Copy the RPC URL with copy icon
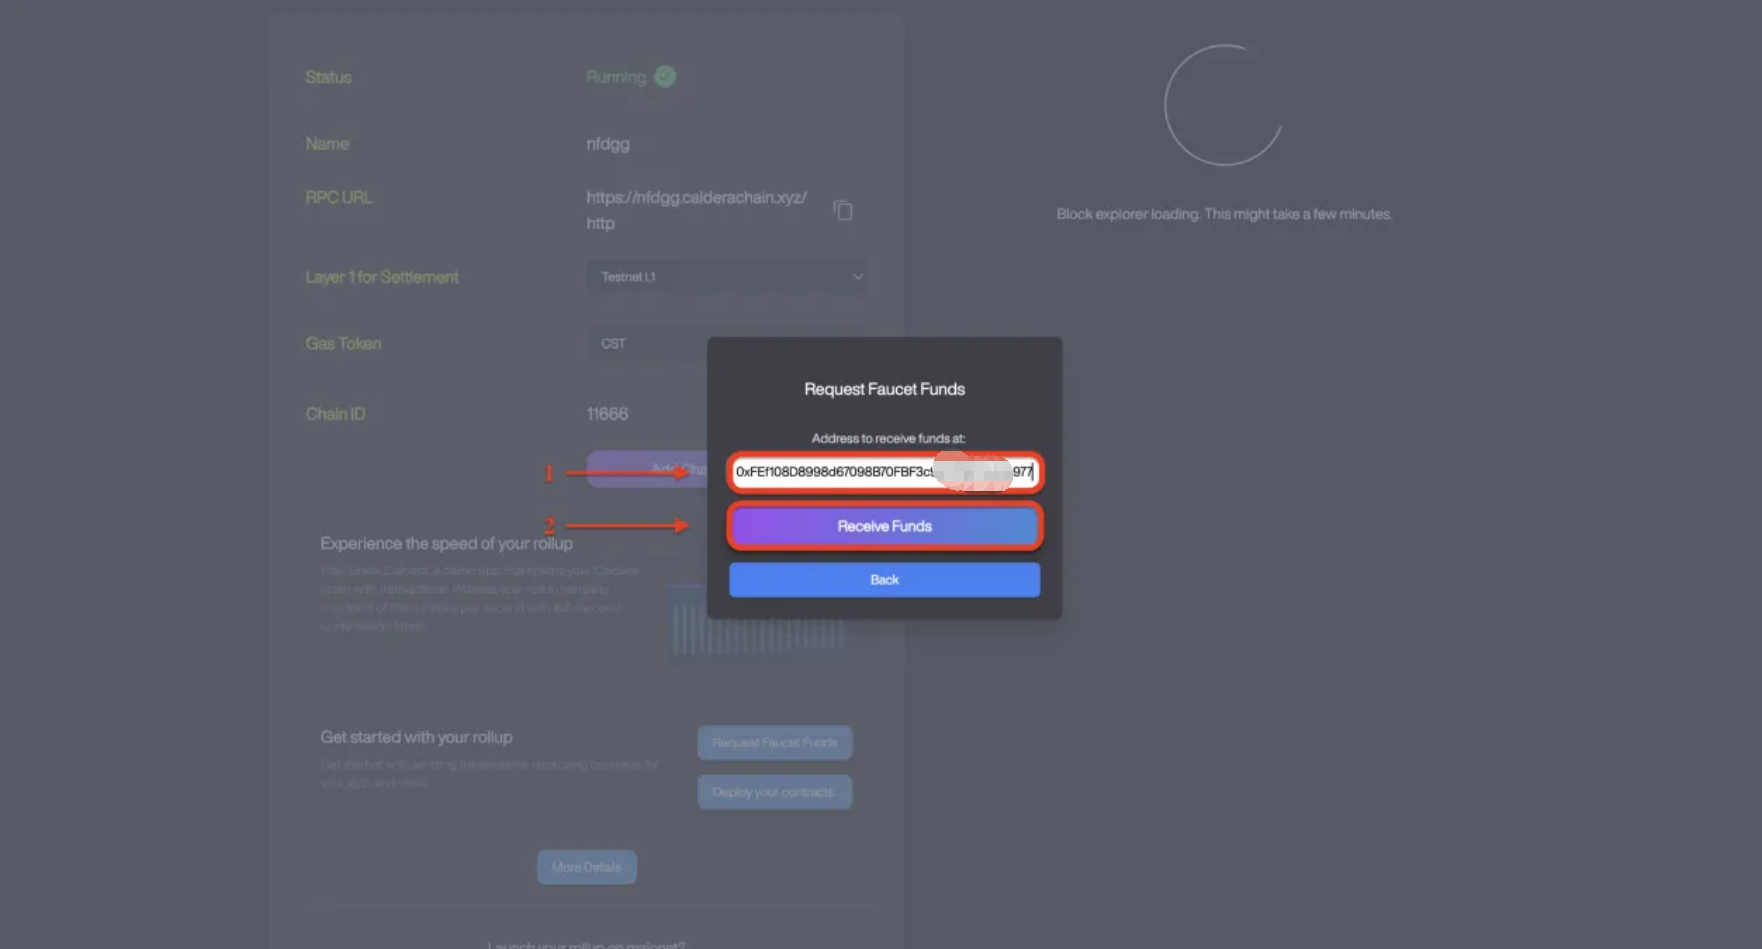 coord(843,210)
